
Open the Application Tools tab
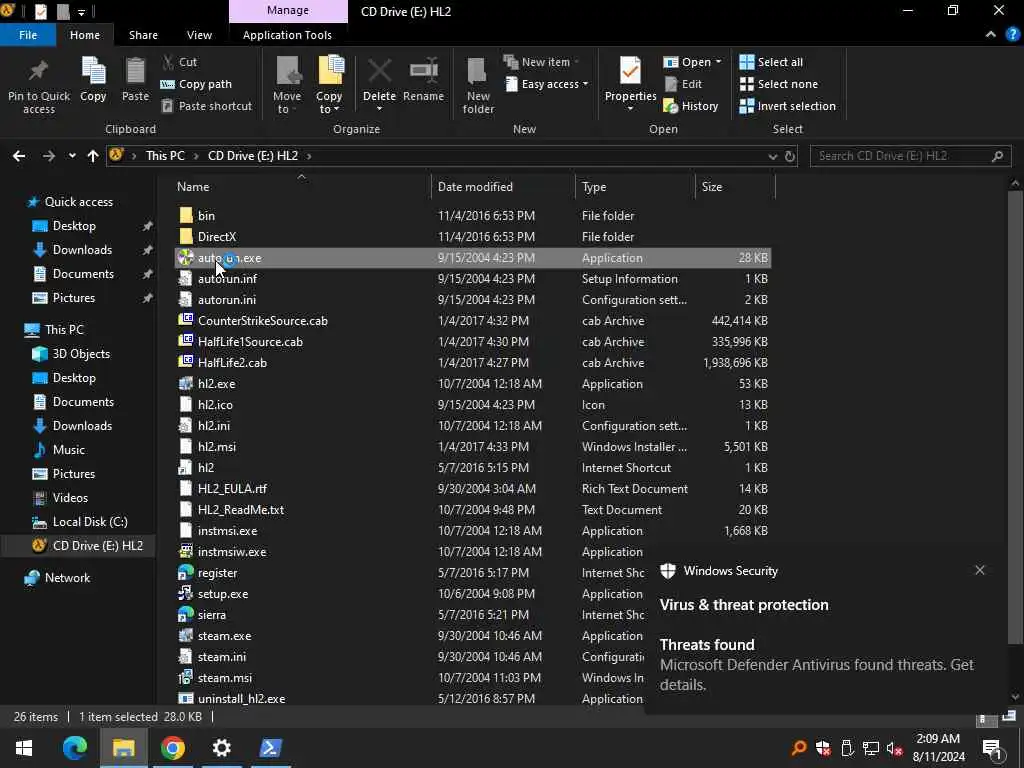tap(287, 35)
